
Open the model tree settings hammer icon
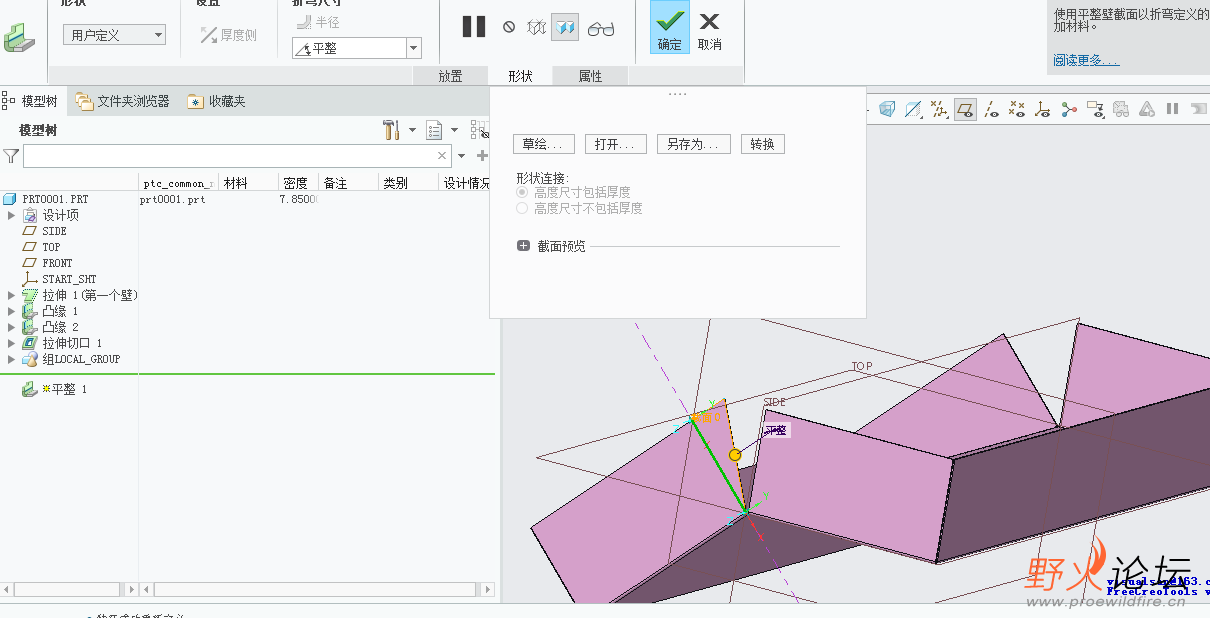(392, 130)
